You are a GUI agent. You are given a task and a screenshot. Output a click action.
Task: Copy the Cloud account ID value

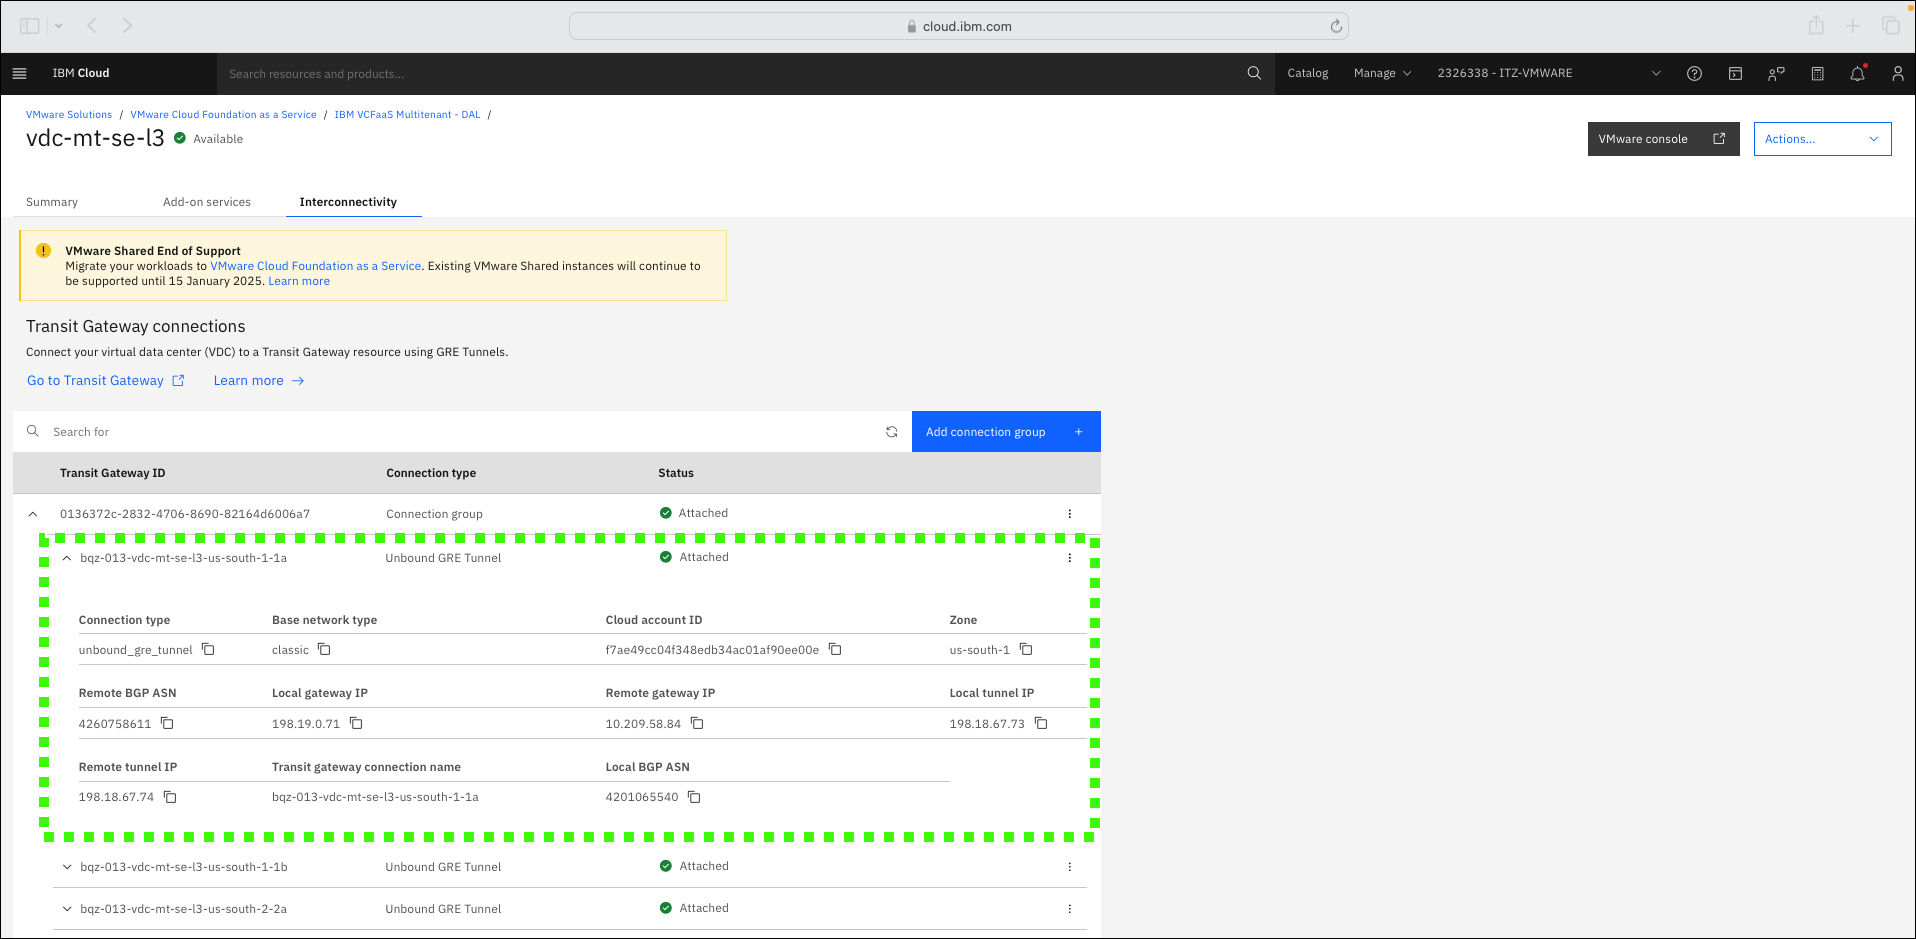(x=835, y=649)
